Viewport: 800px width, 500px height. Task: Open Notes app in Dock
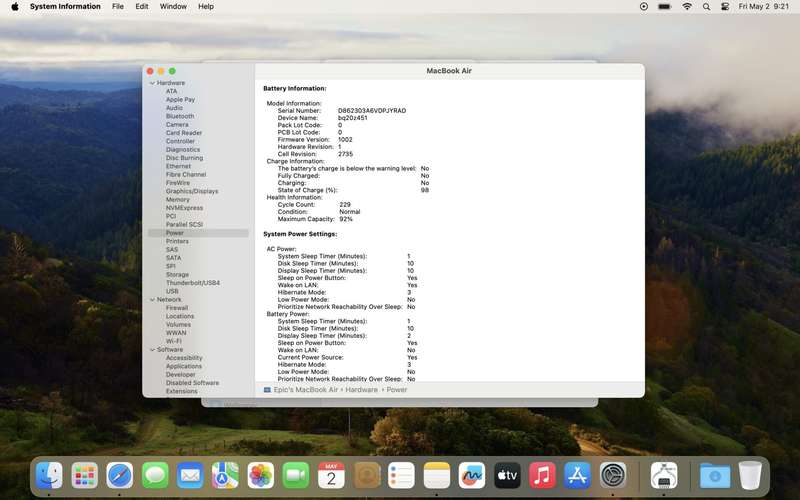pyautogui.click(x=437, y=475)
